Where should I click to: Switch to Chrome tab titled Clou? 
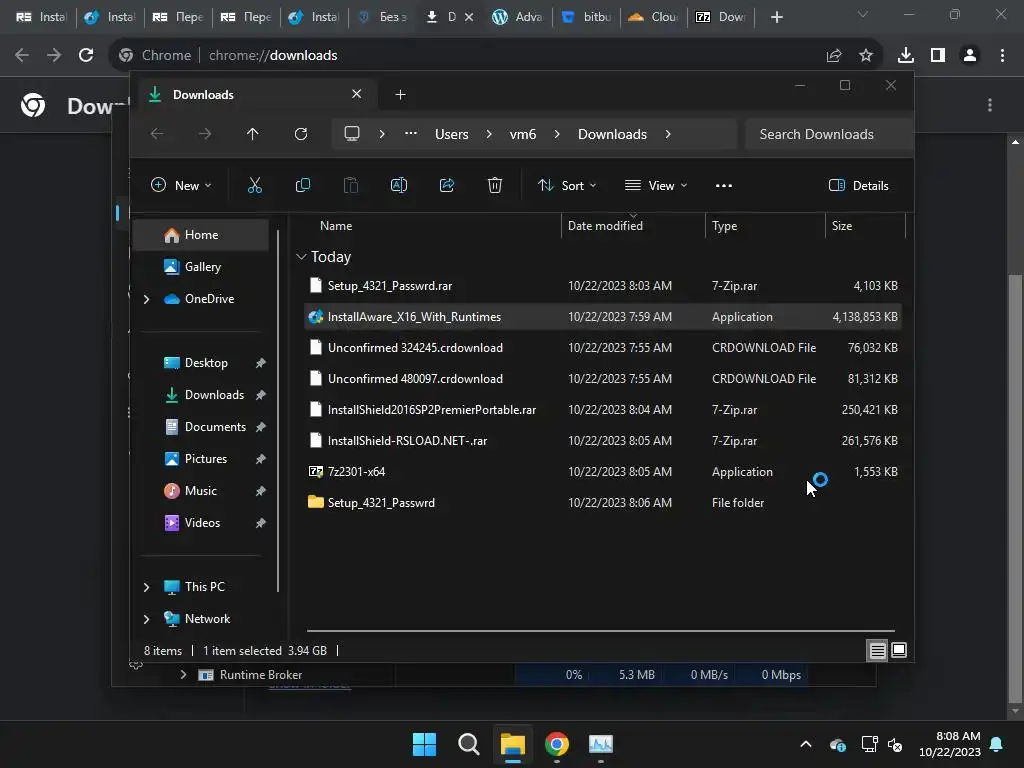[654, 17]
